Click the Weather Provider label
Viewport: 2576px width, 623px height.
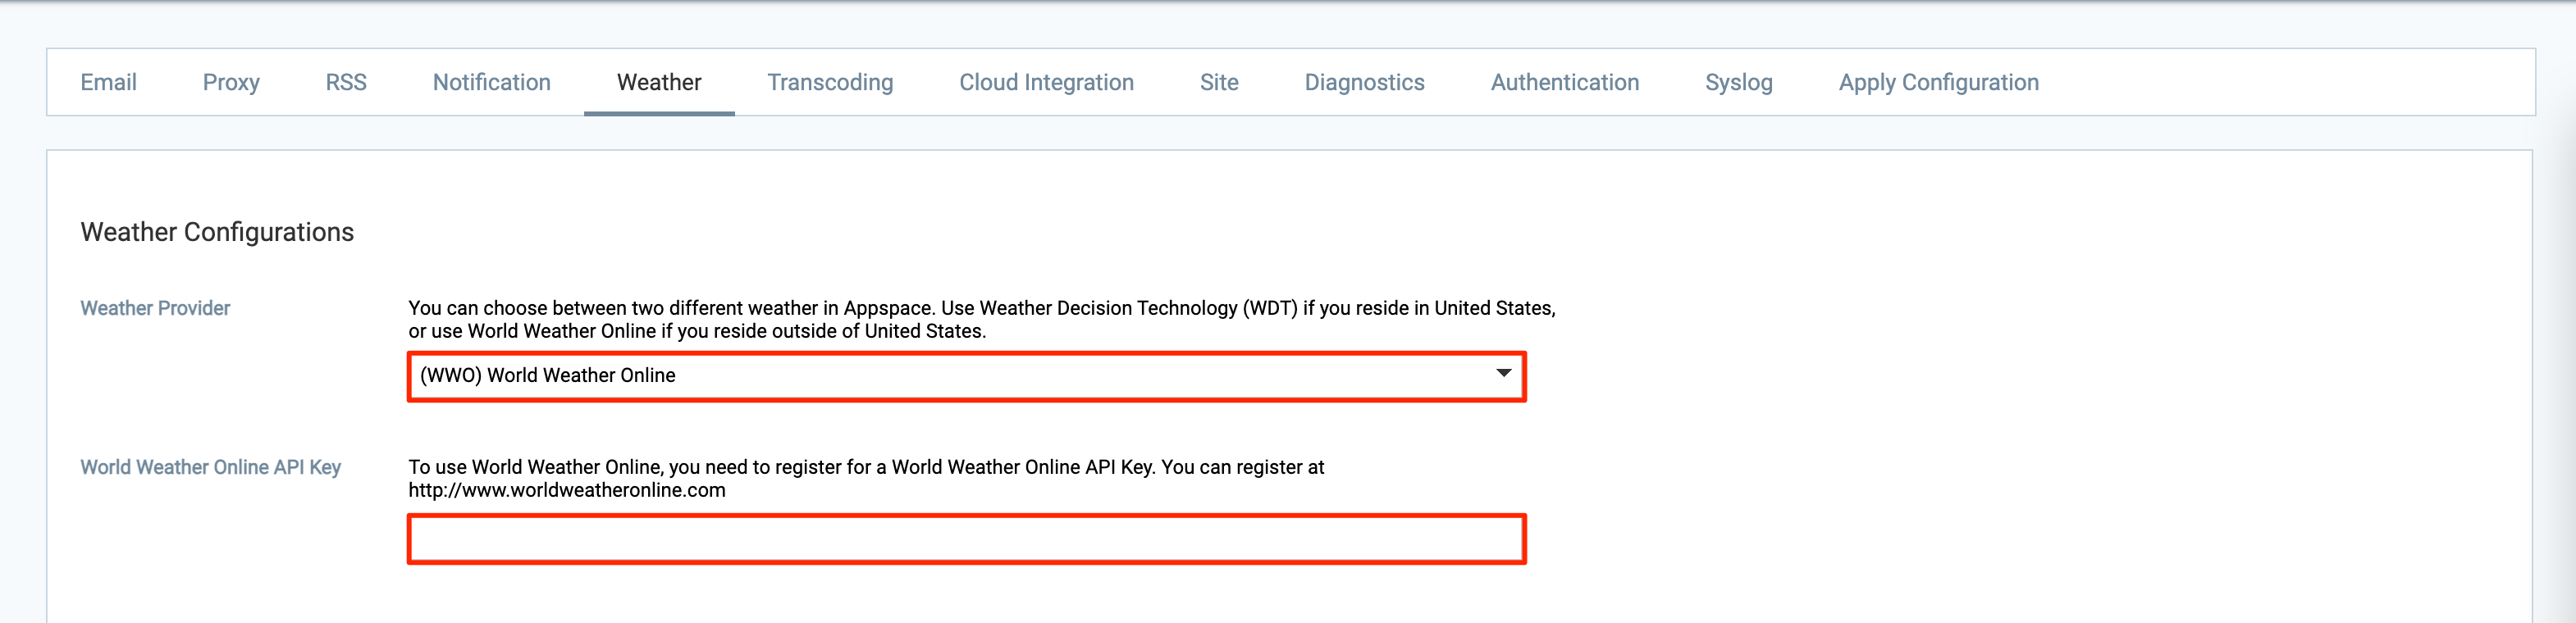pos(155,308)
